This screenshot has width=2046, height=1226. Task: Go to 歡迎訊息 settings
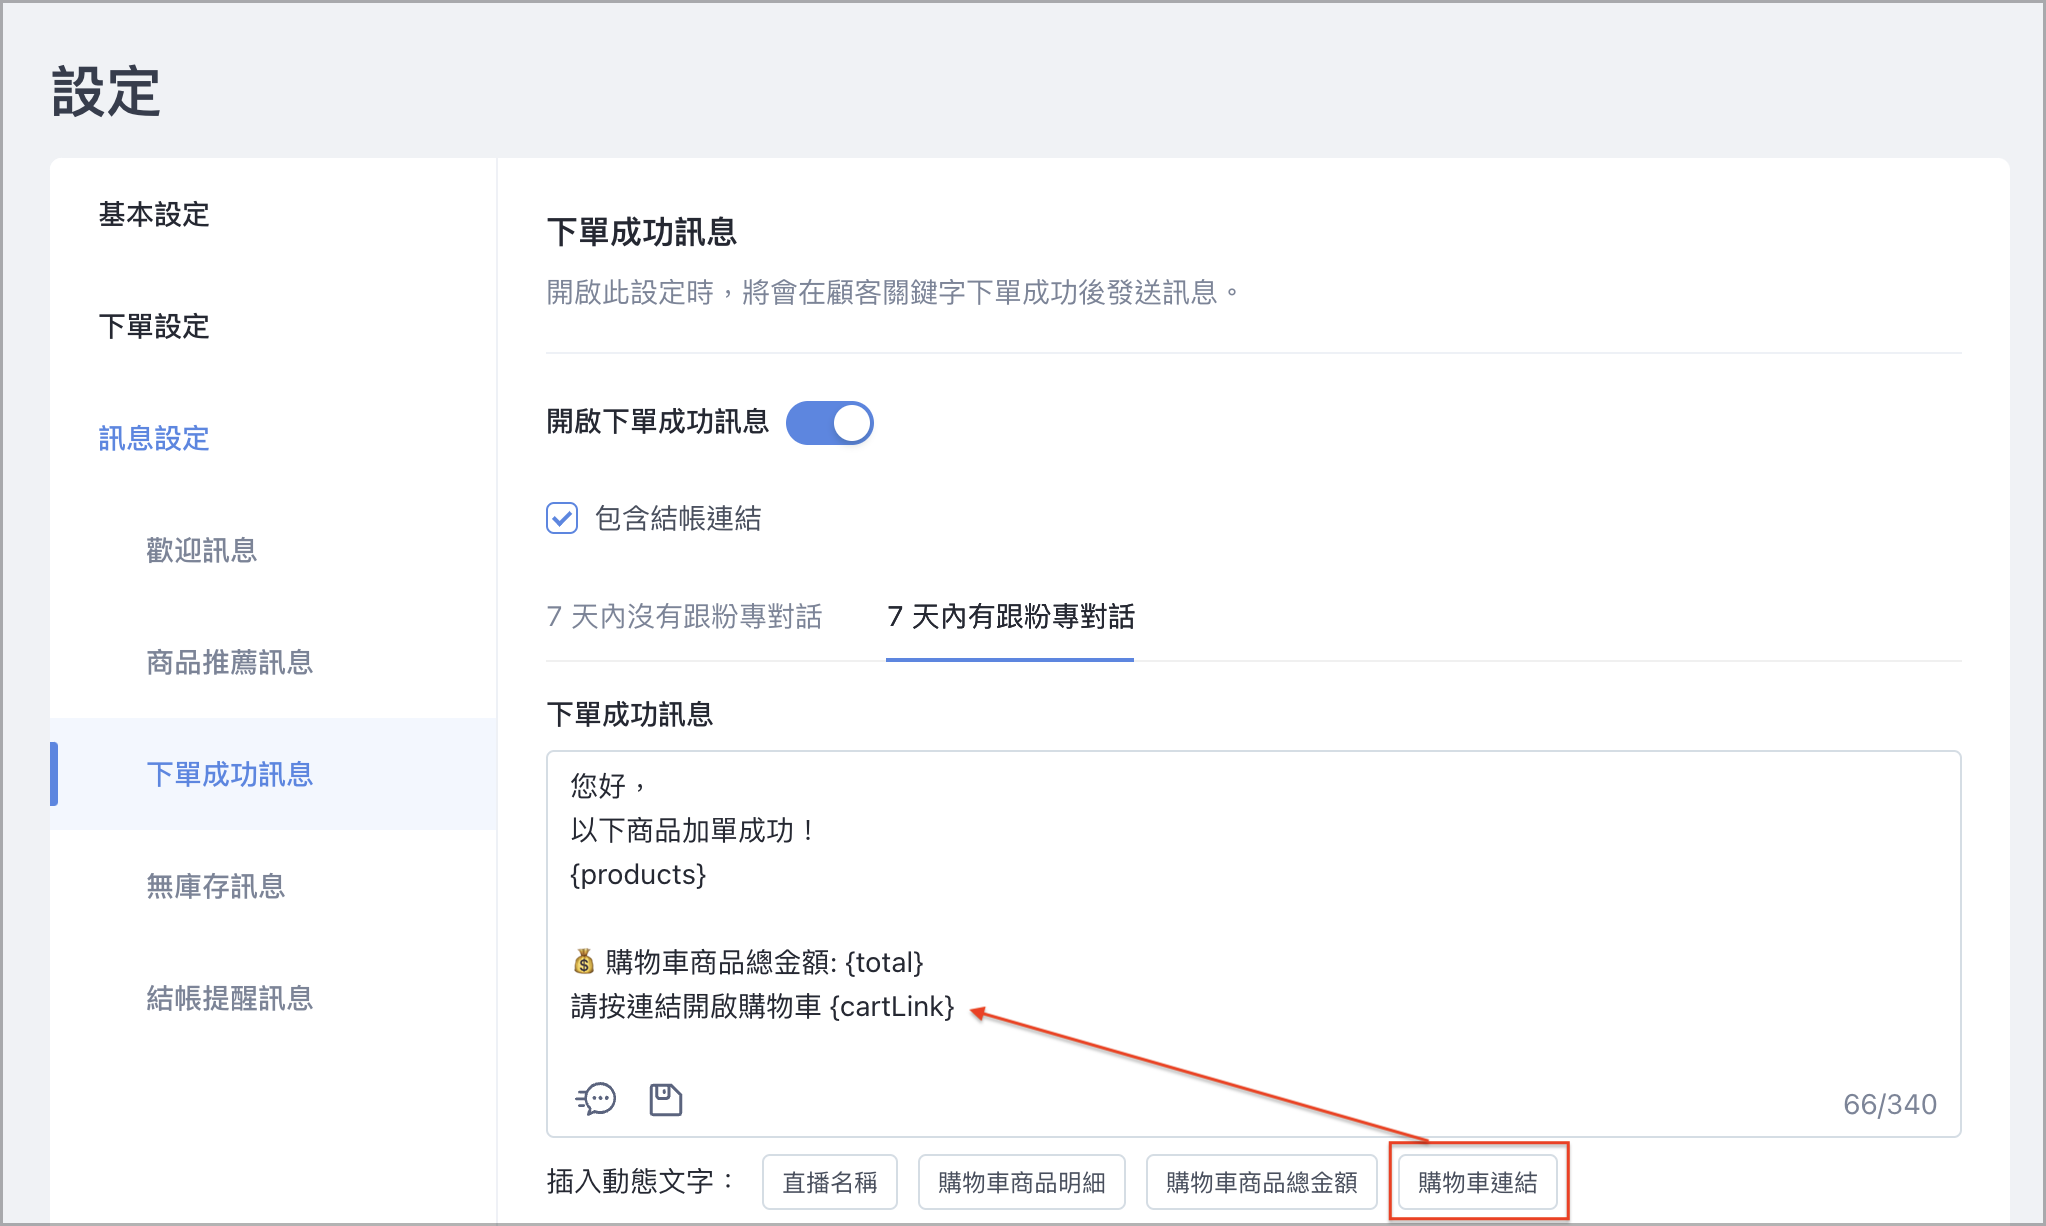[x=202, y=550]
